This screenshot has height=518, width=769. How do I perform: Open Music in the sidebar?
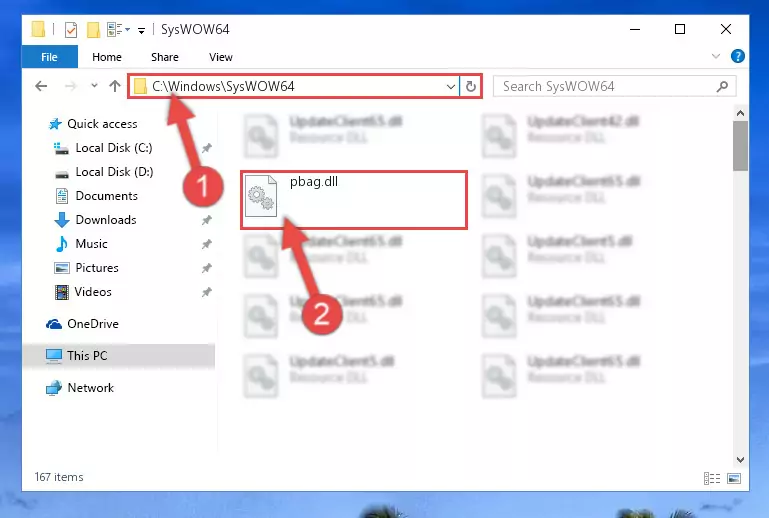coord(81,244)
